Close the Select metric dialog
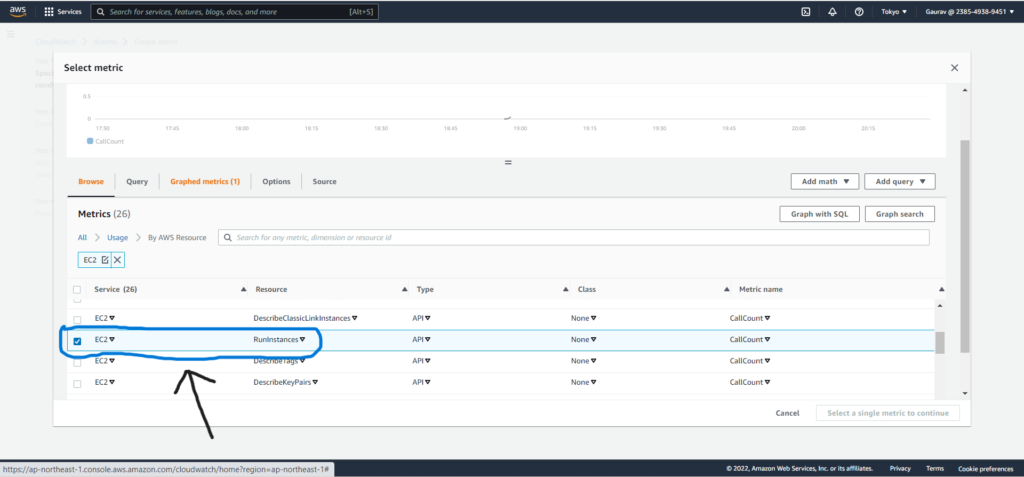Viewport: 1024px width, 477px height. [x=954, y=68]
